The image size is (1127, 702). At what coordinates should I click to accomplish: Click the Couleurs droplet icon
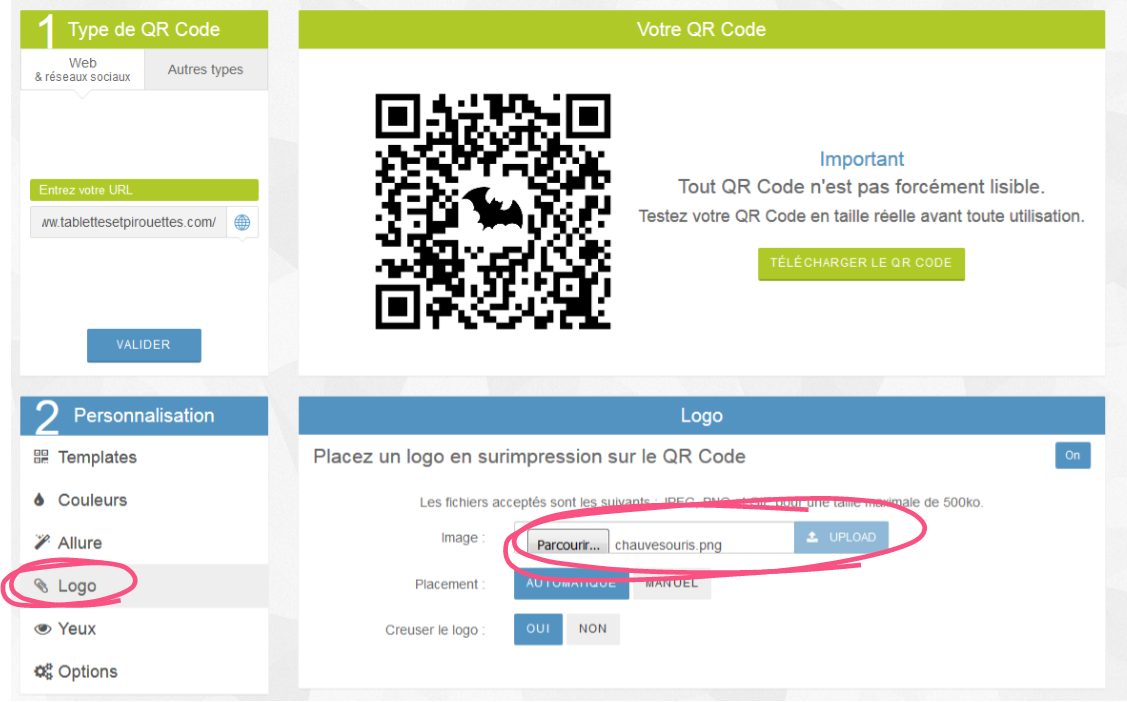click(x=40, y=499)
